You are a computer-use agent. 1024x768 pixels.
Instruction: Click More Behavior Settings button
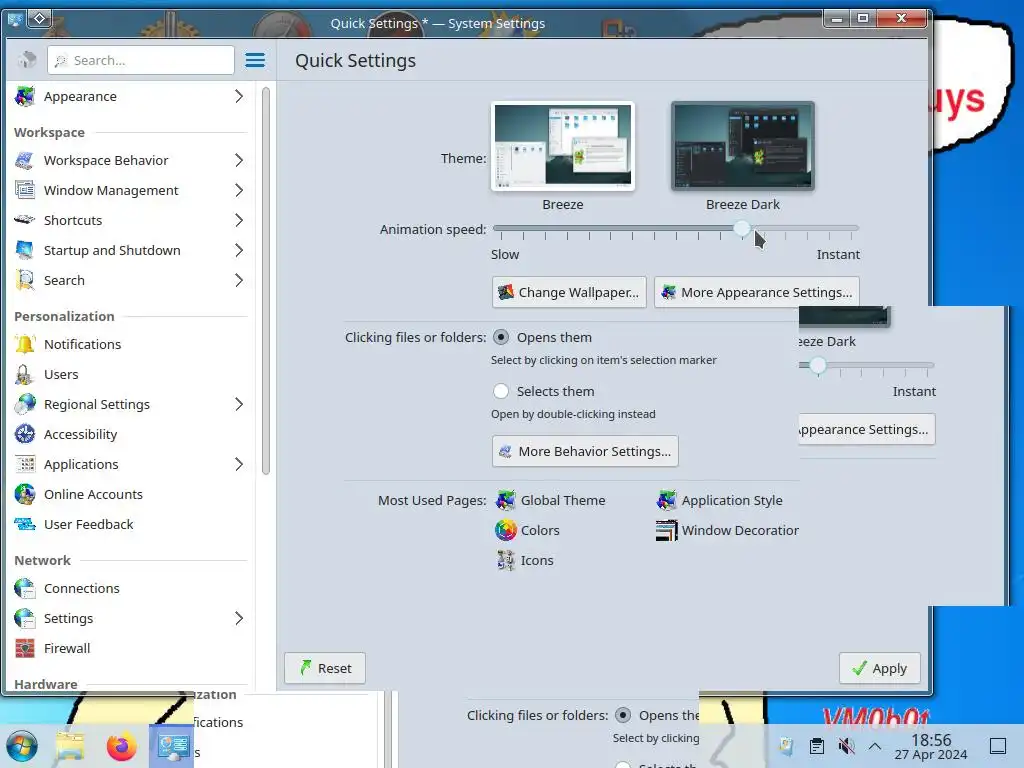[585, 451]
